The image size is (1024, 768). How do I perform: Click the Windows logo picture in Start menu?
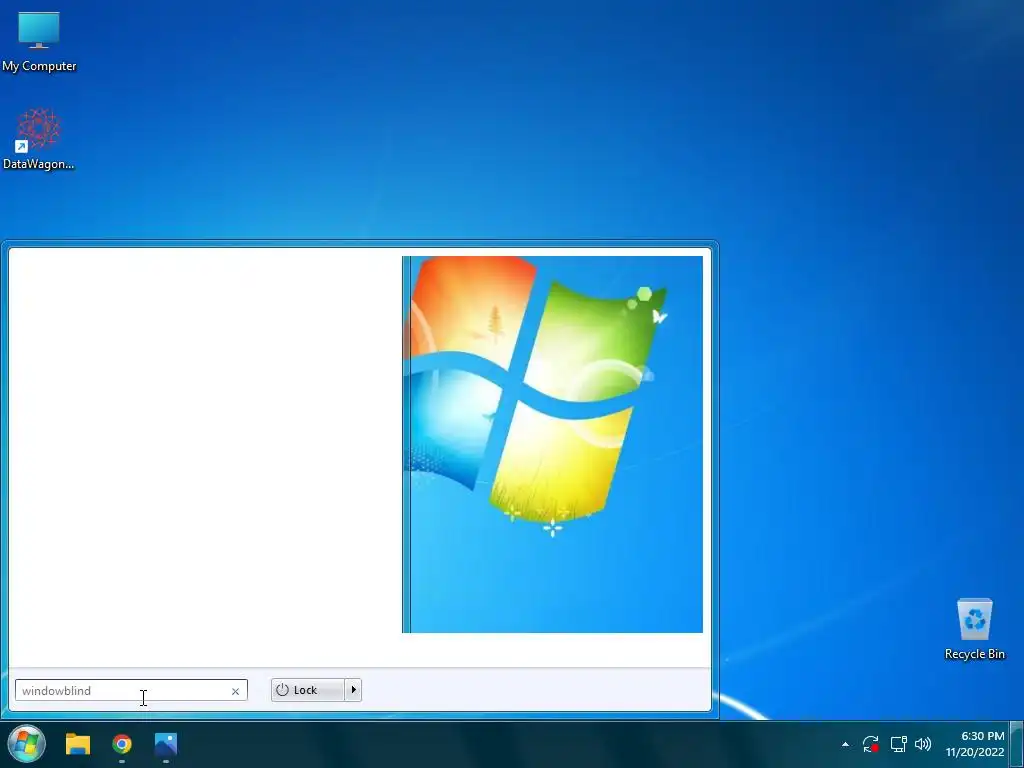[552, 444]
